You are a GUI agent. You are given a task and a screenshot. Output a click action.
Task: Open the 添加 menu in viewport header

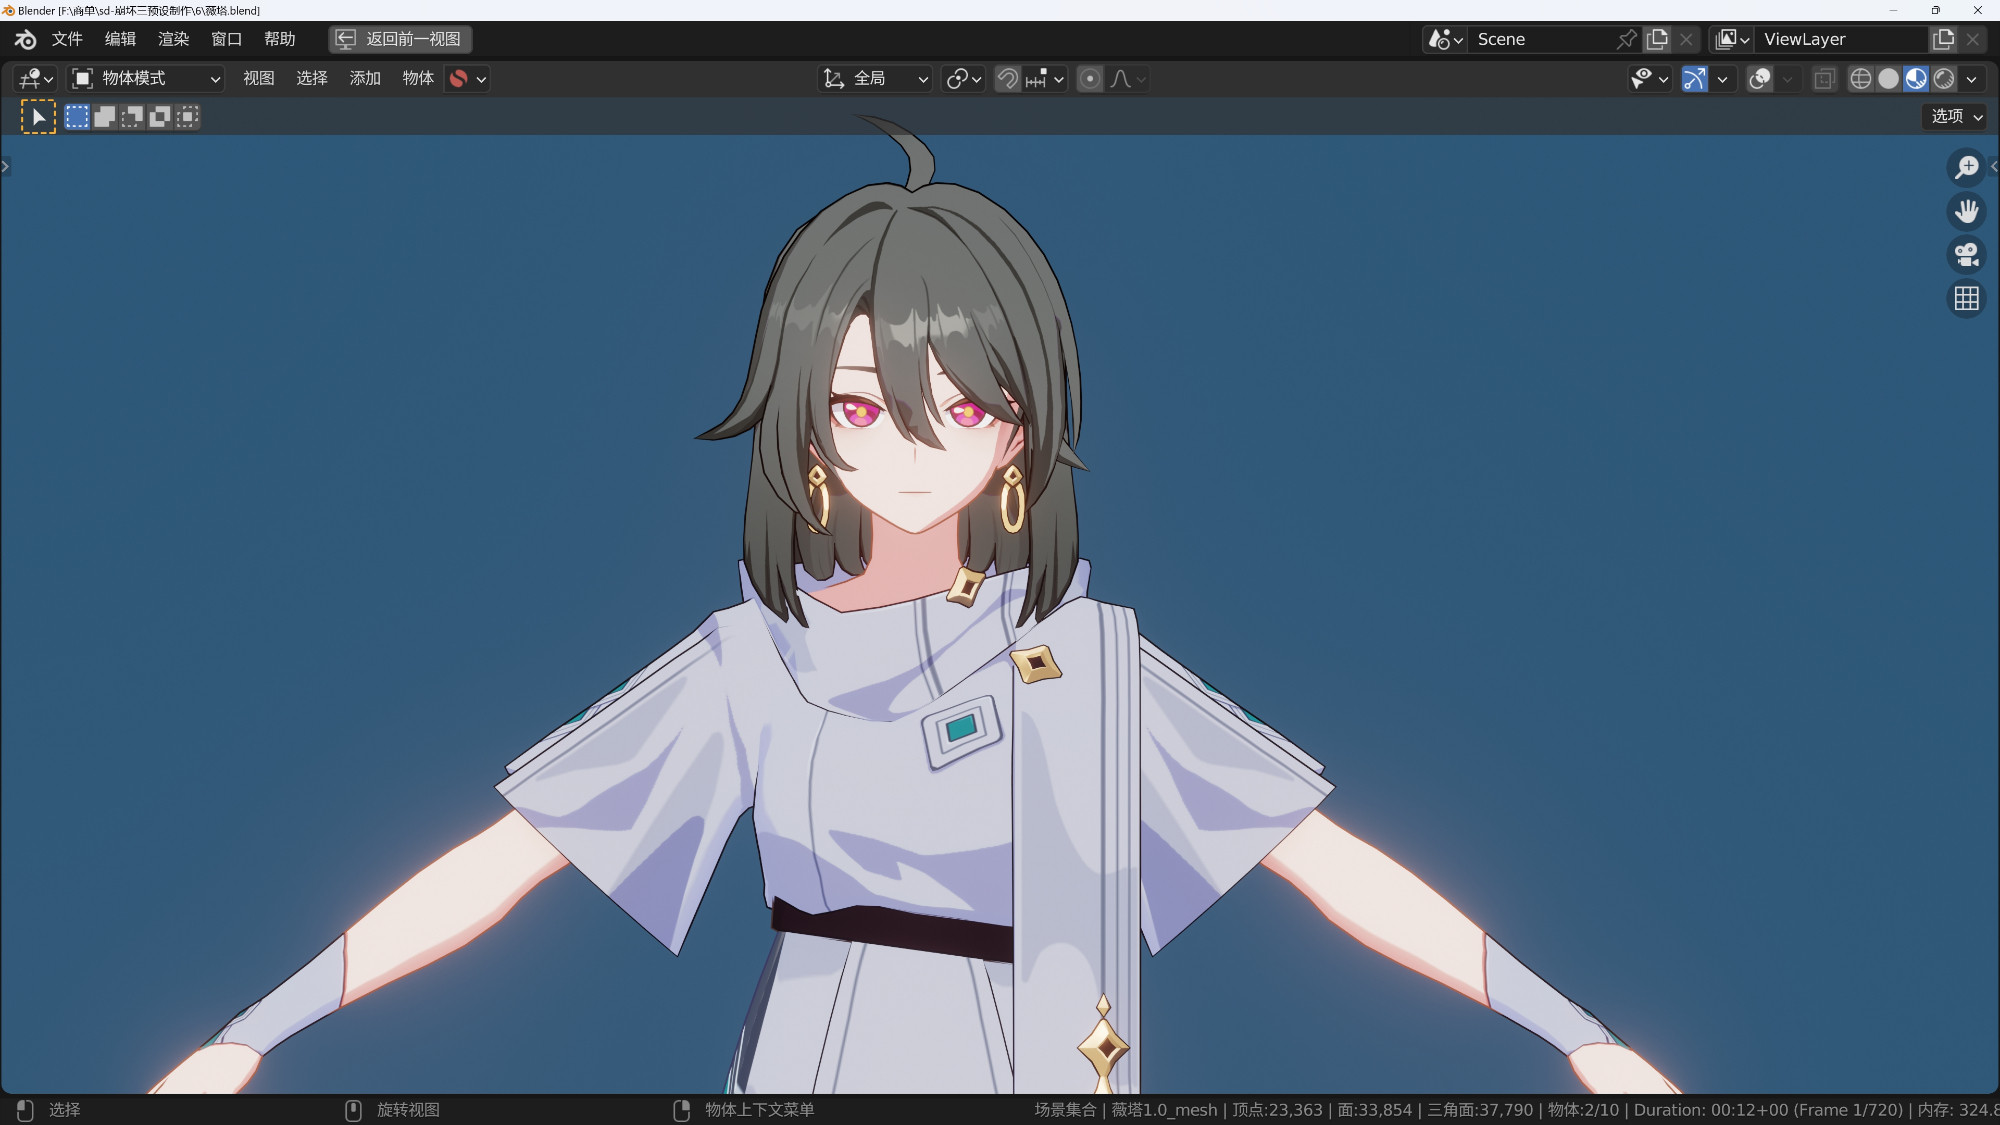coord(365,79)
